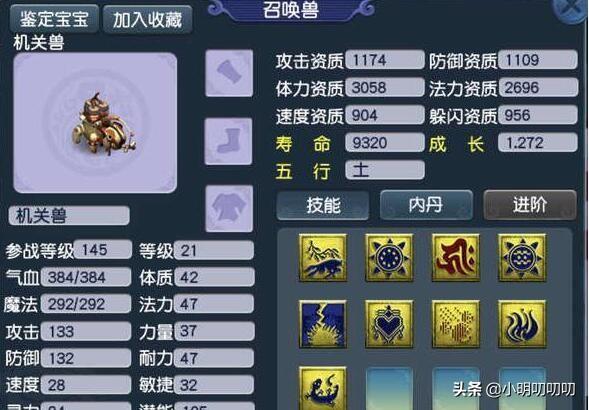Click the blue flames skill icon
Screen dimensions: 589x410
tap(522, 324)
